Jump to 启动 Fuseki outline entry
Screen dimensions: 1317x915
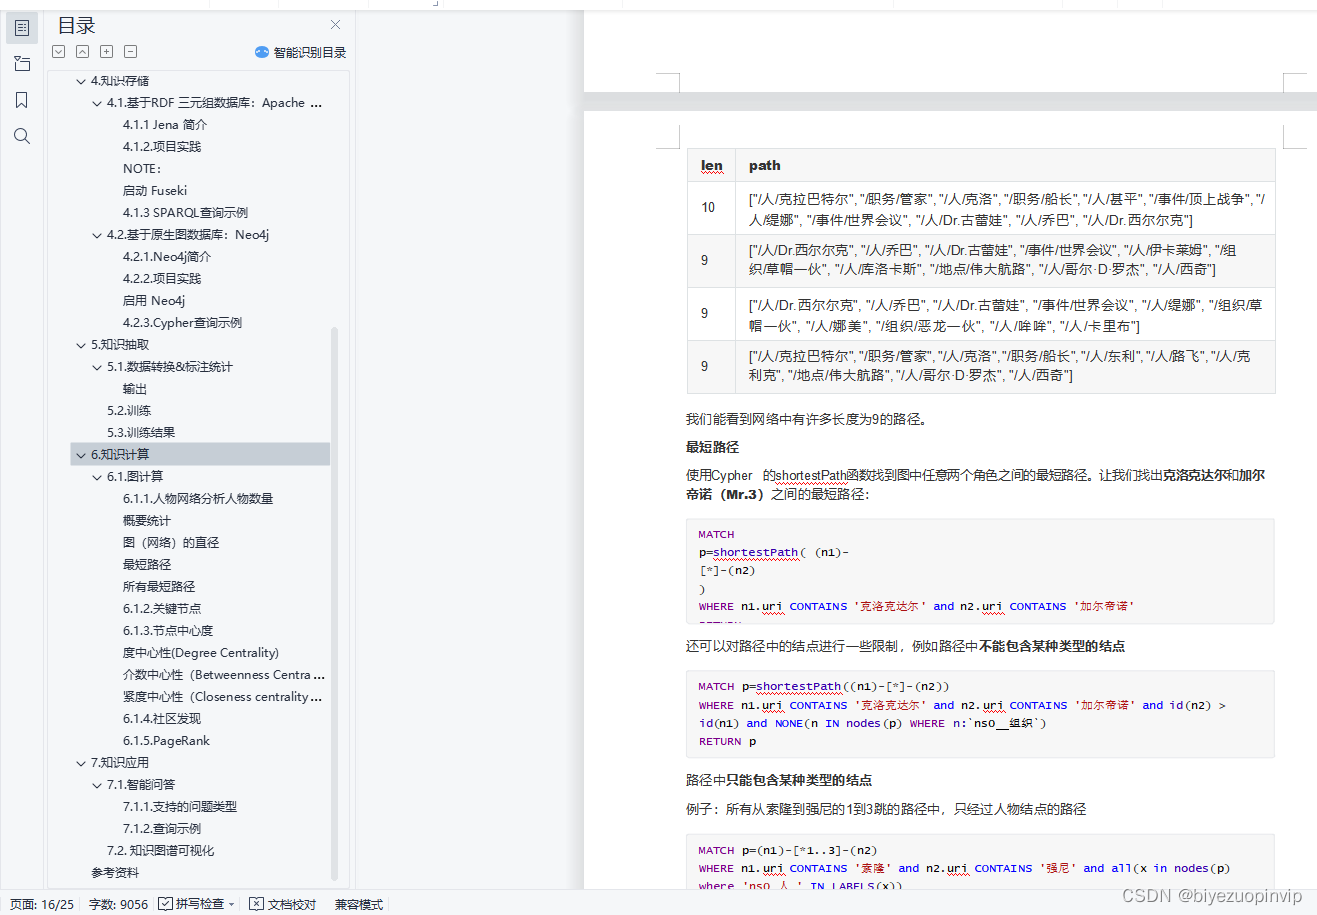coord(155,191)
